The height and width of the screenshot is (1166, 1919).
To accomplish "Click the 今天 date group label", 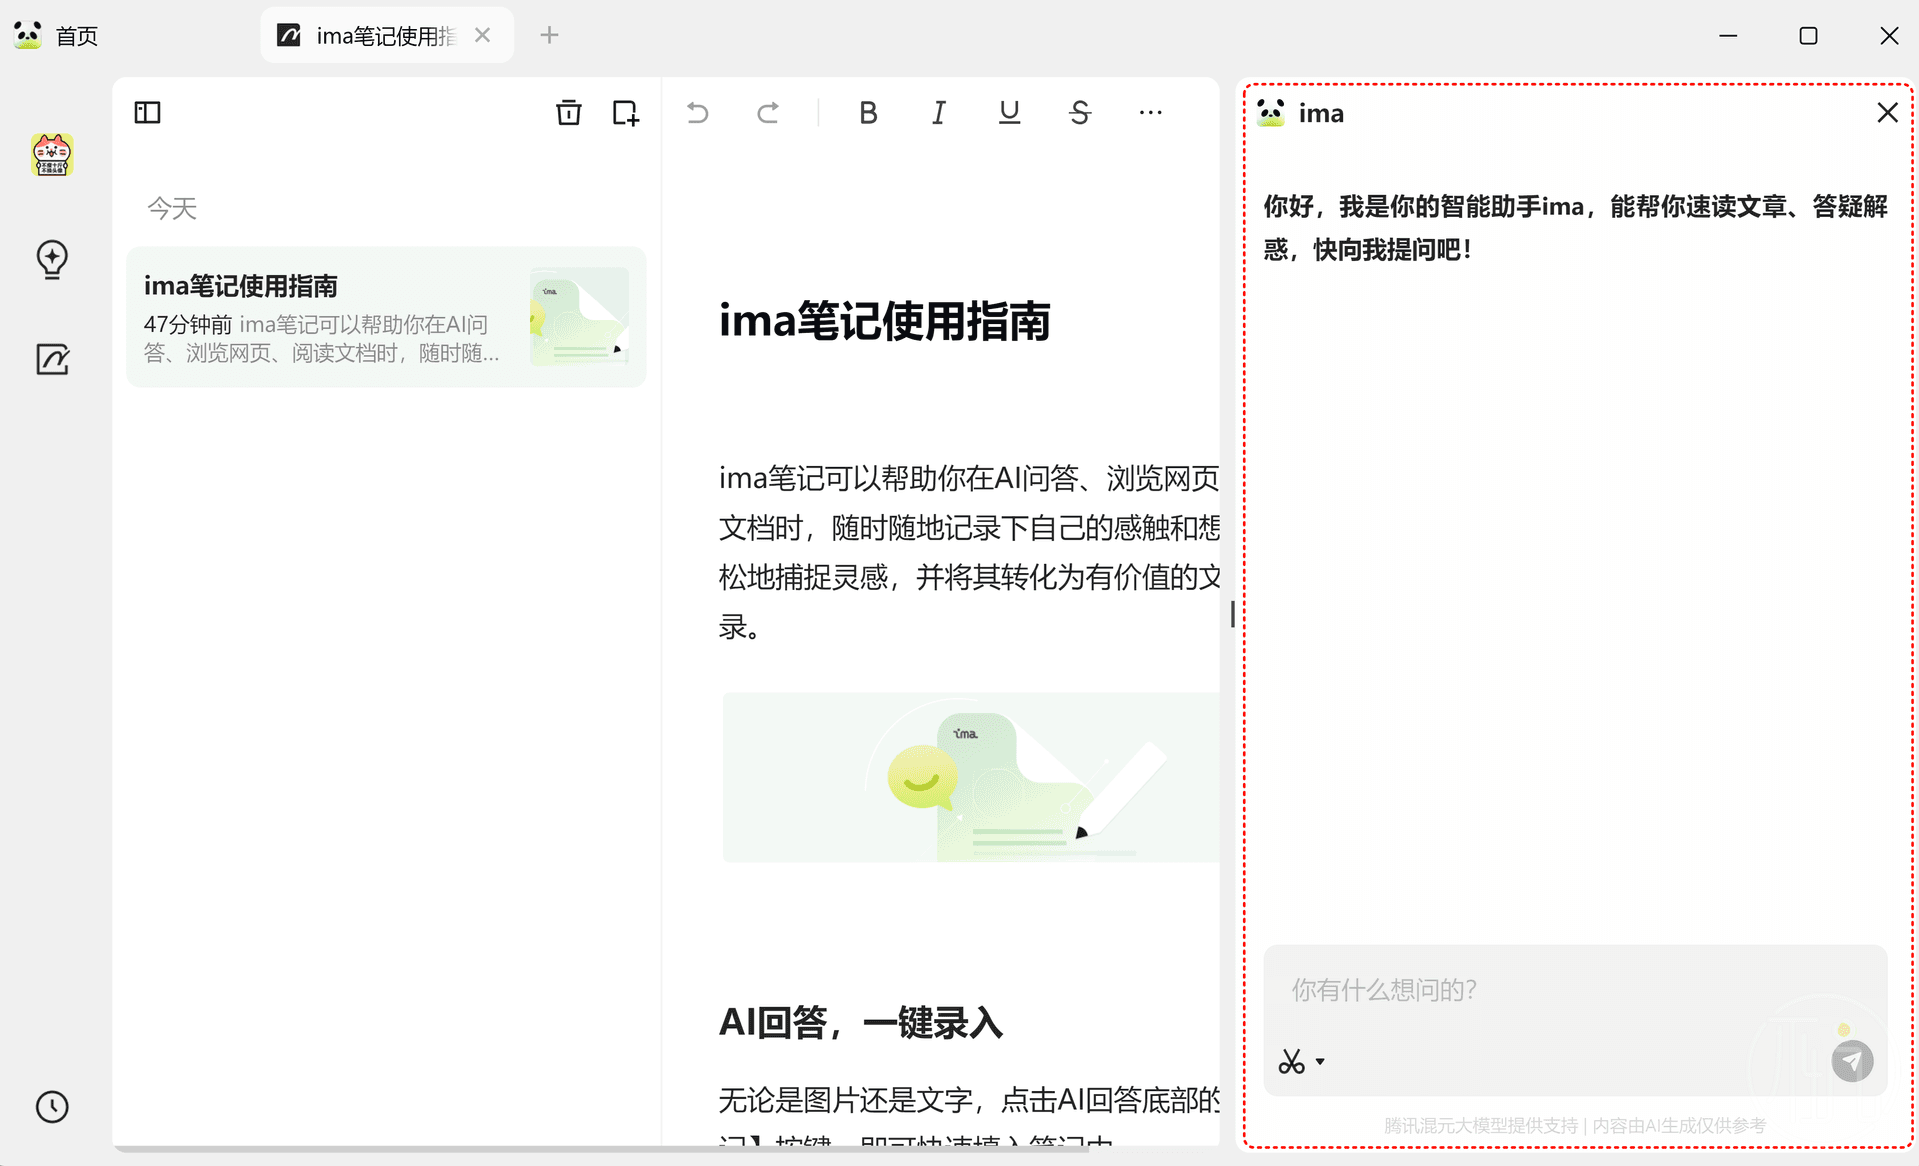I will [172, 208].
